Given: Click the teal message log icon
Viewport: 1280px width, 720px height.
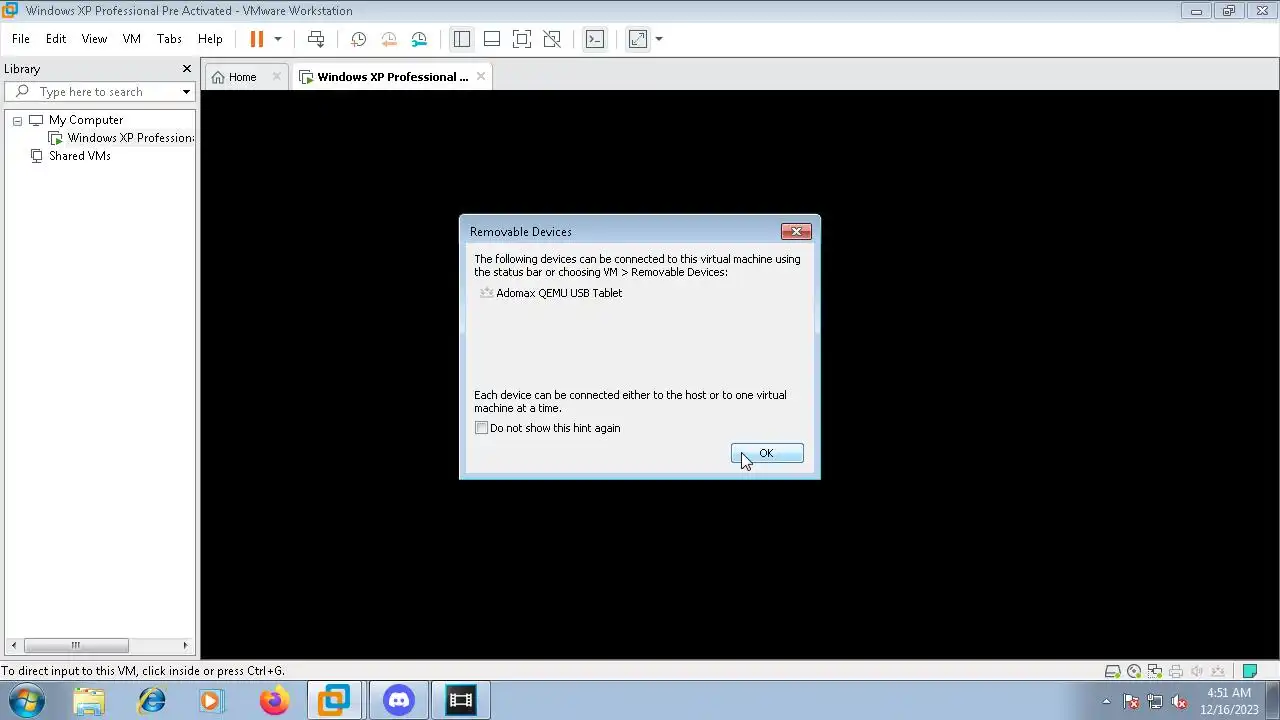Looking at the screenshot, I should (1249, 671).
